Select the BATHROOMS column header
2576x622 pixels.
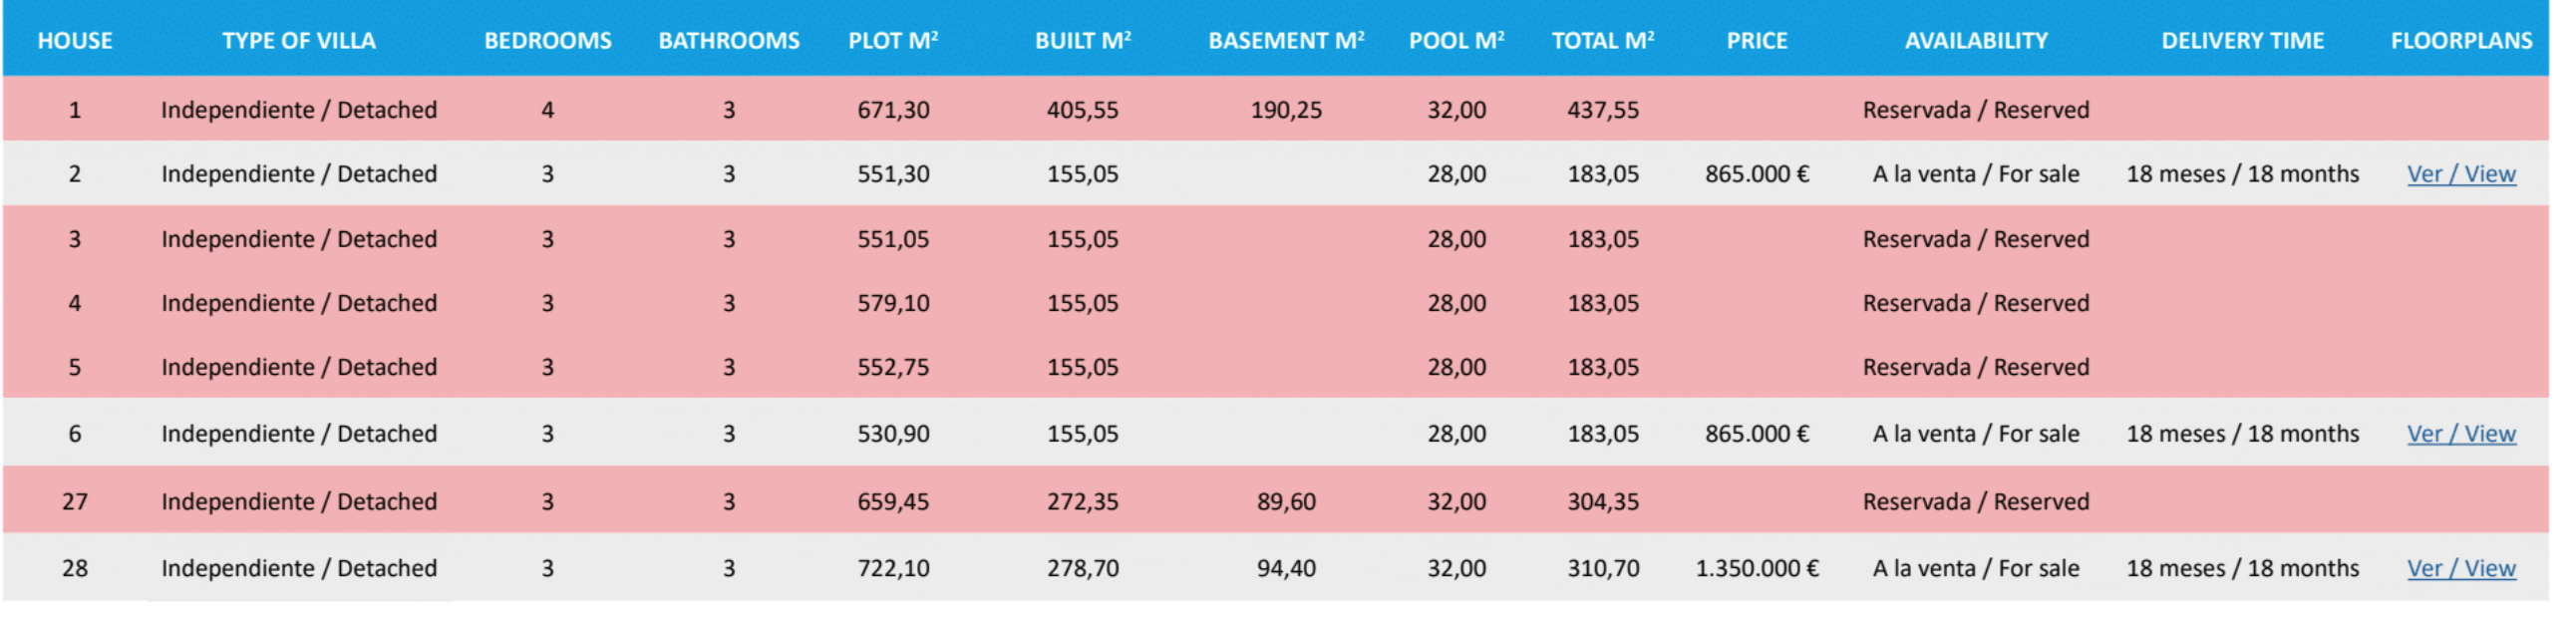[x=729, y=41]
